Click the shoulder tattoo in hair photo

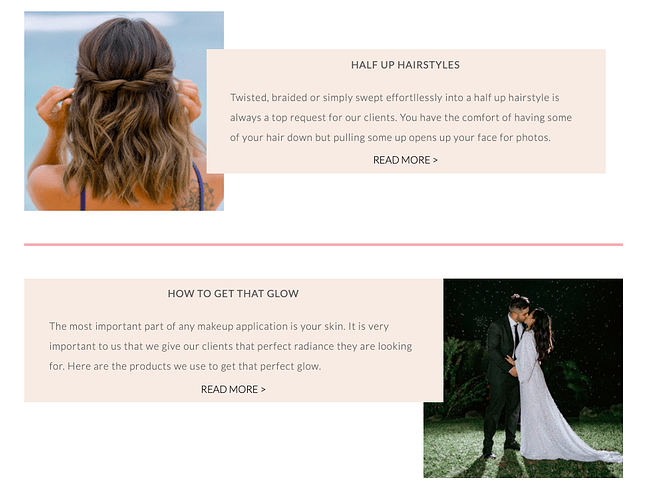[x=194, y=195]
